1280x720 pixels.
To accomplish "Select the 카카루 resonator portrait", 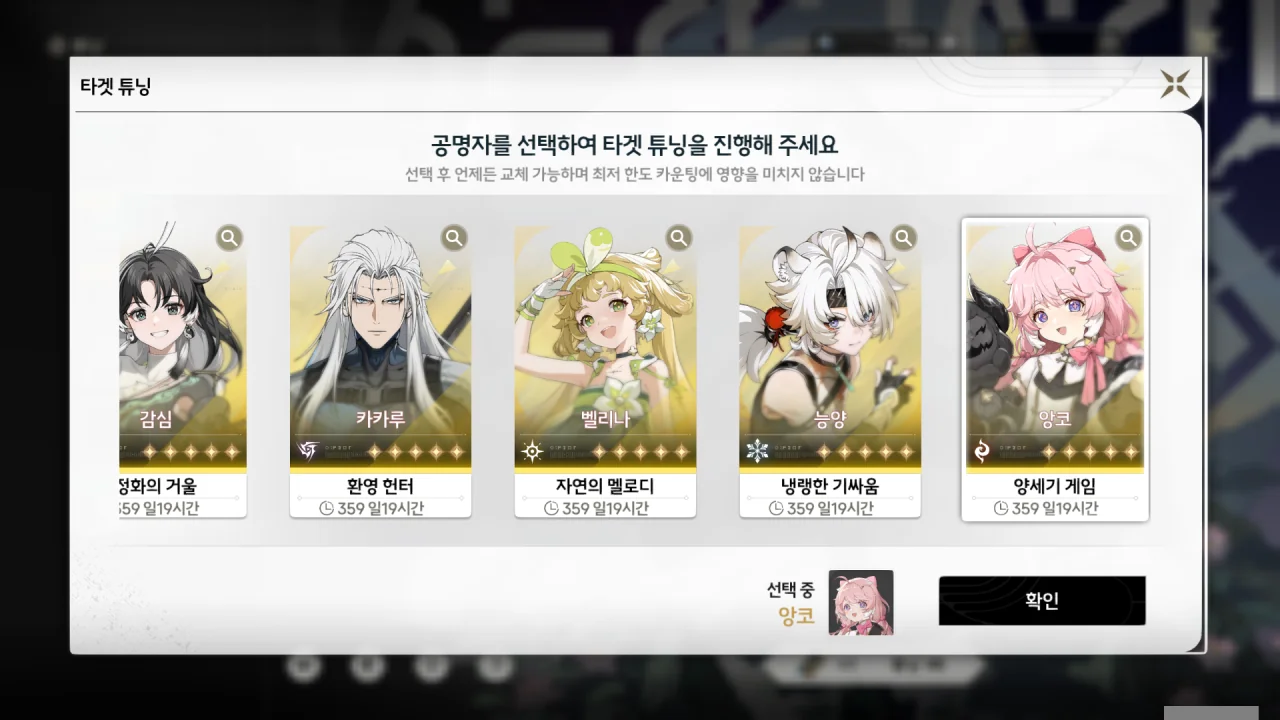I will click(x=380, y=346).
